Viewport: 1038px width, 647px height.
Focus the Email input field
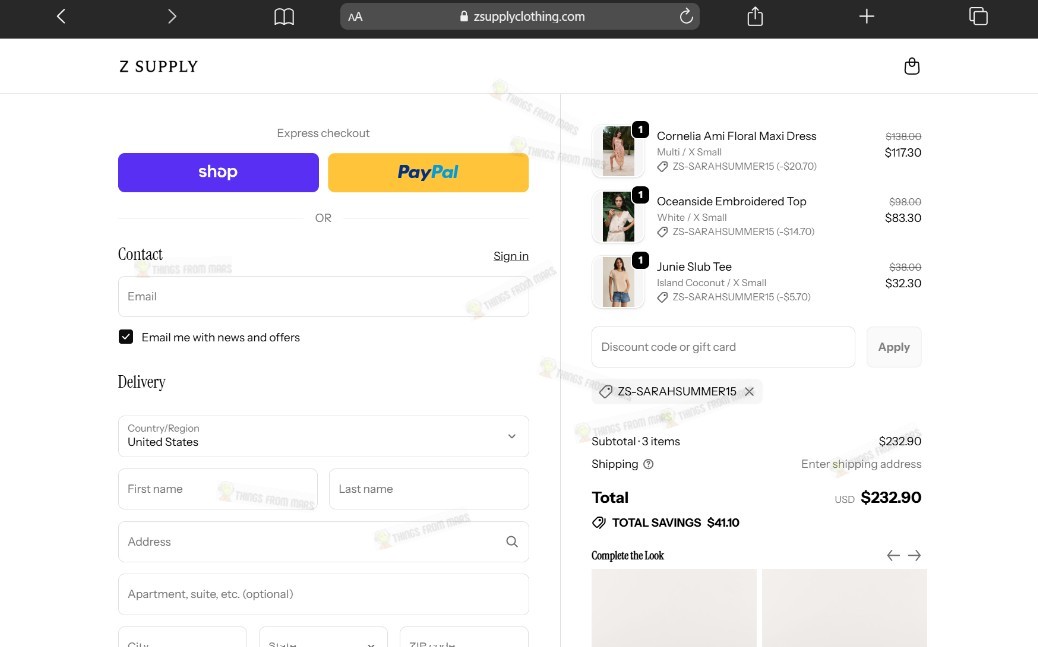[323, 296]
